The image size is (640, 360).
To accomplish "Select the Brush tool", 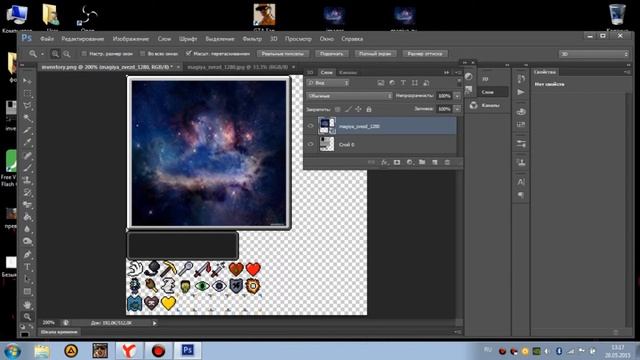I will click(27, 168).
